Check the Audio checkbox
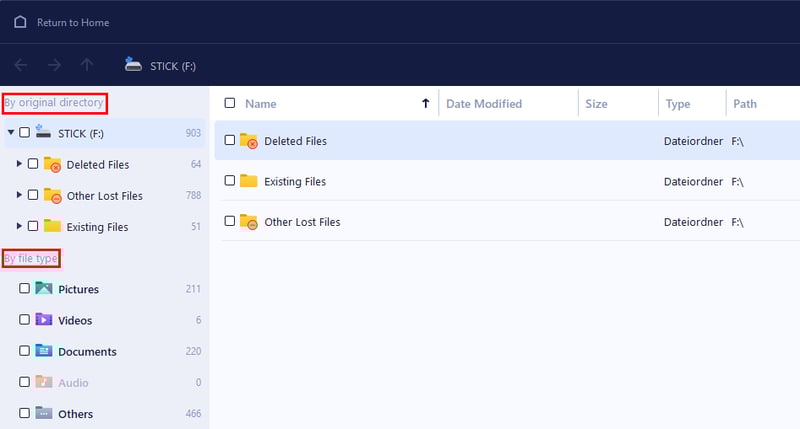 coord(24,382)
